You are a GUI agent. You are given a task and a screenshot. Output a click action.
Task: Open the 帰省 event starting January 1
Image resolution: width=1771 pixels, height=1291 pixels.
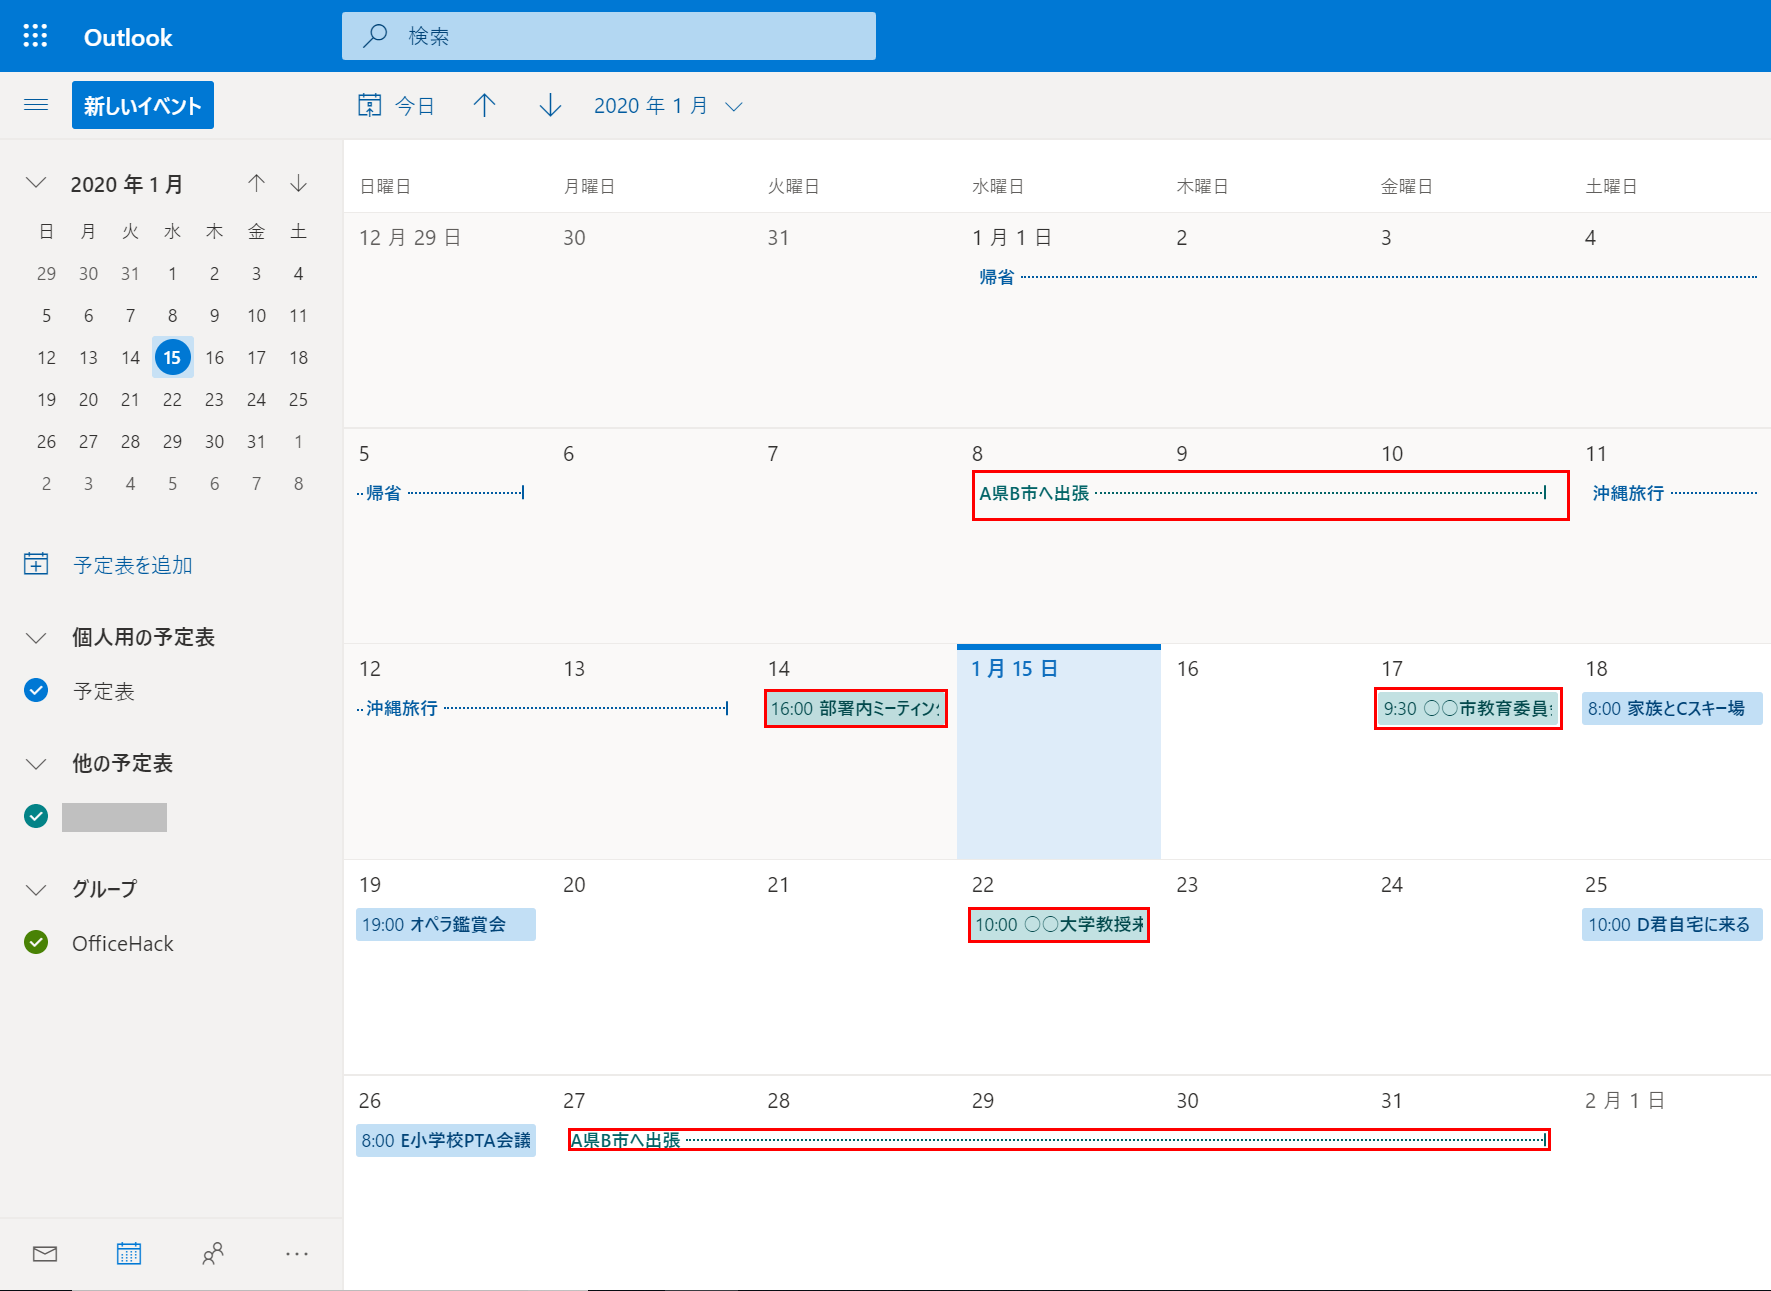(1367, 277)
